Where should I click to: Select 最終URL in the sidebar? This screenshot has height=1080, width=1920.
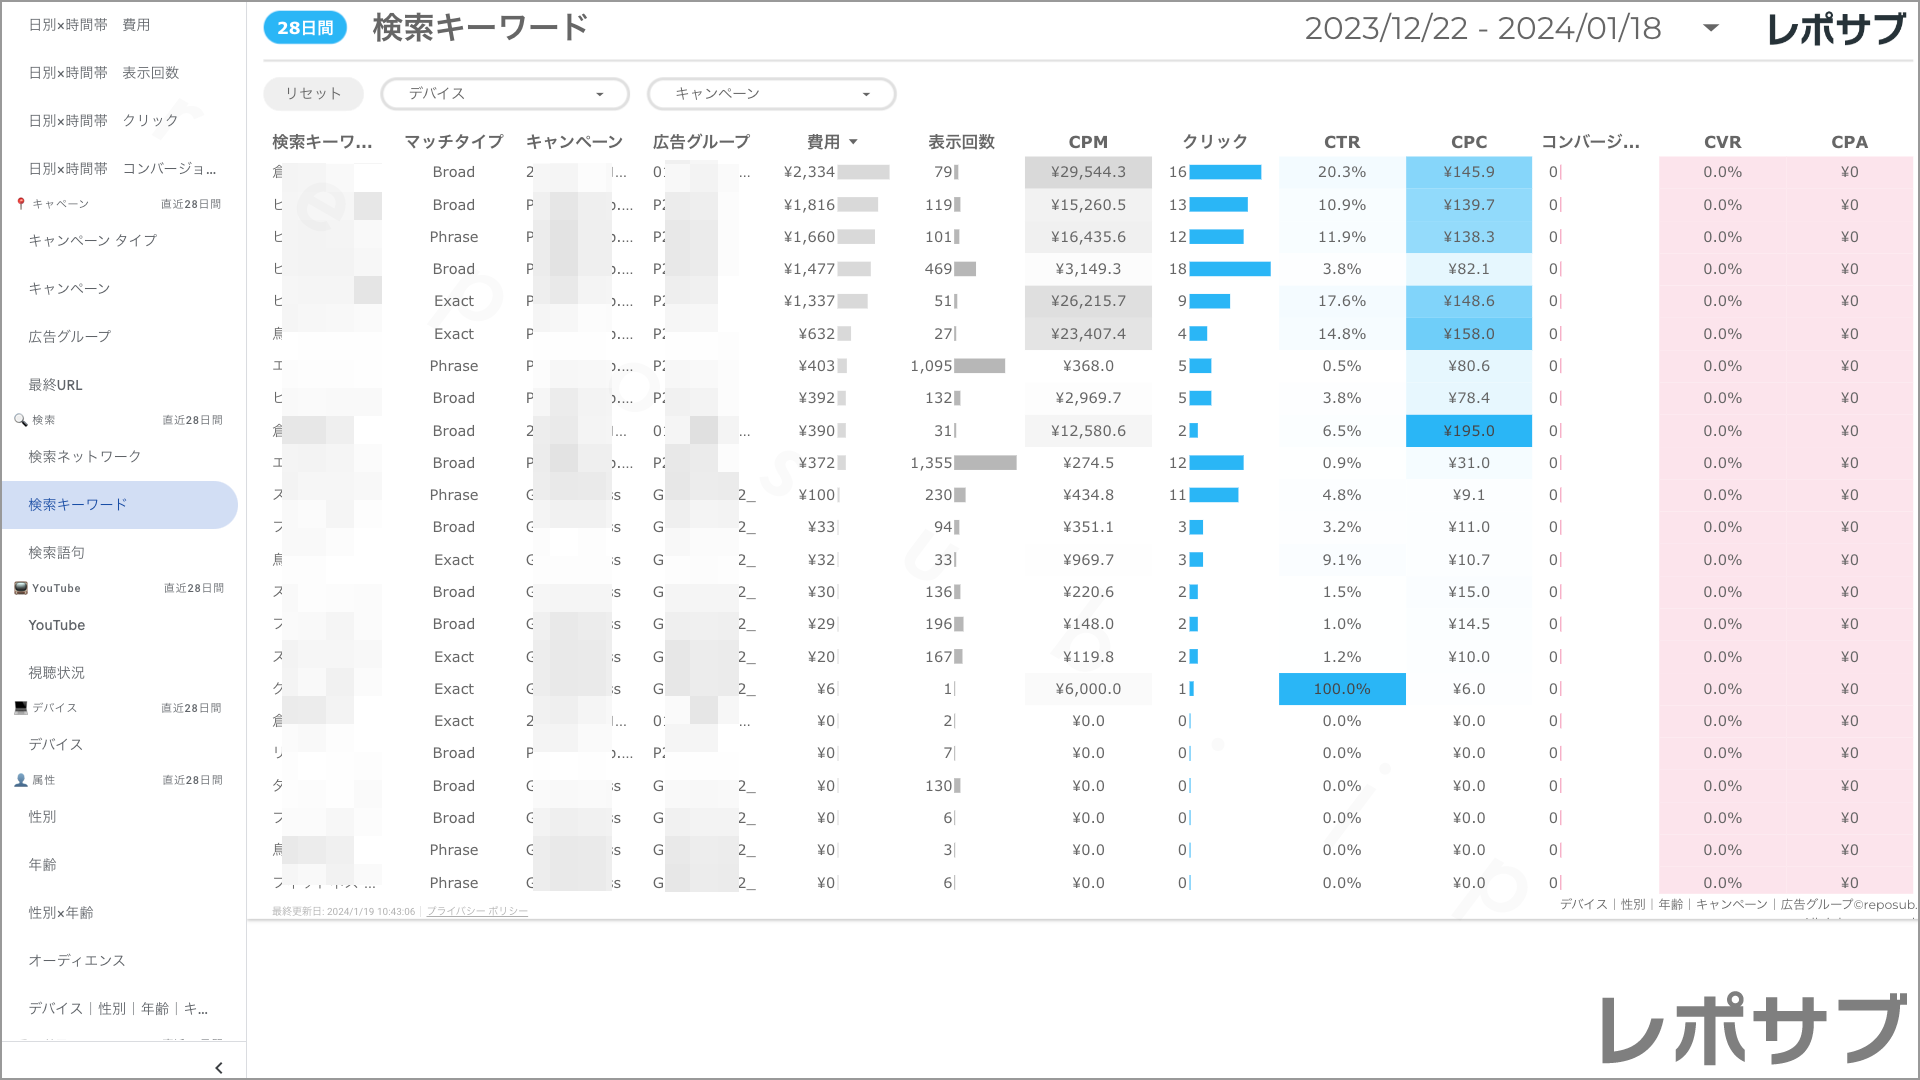(56, 384)
